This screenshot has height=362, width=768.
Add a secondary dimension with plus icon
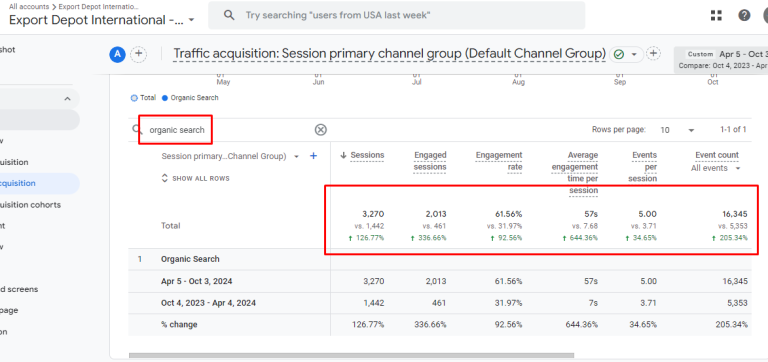pyautogui.click(x=314, y=156)
